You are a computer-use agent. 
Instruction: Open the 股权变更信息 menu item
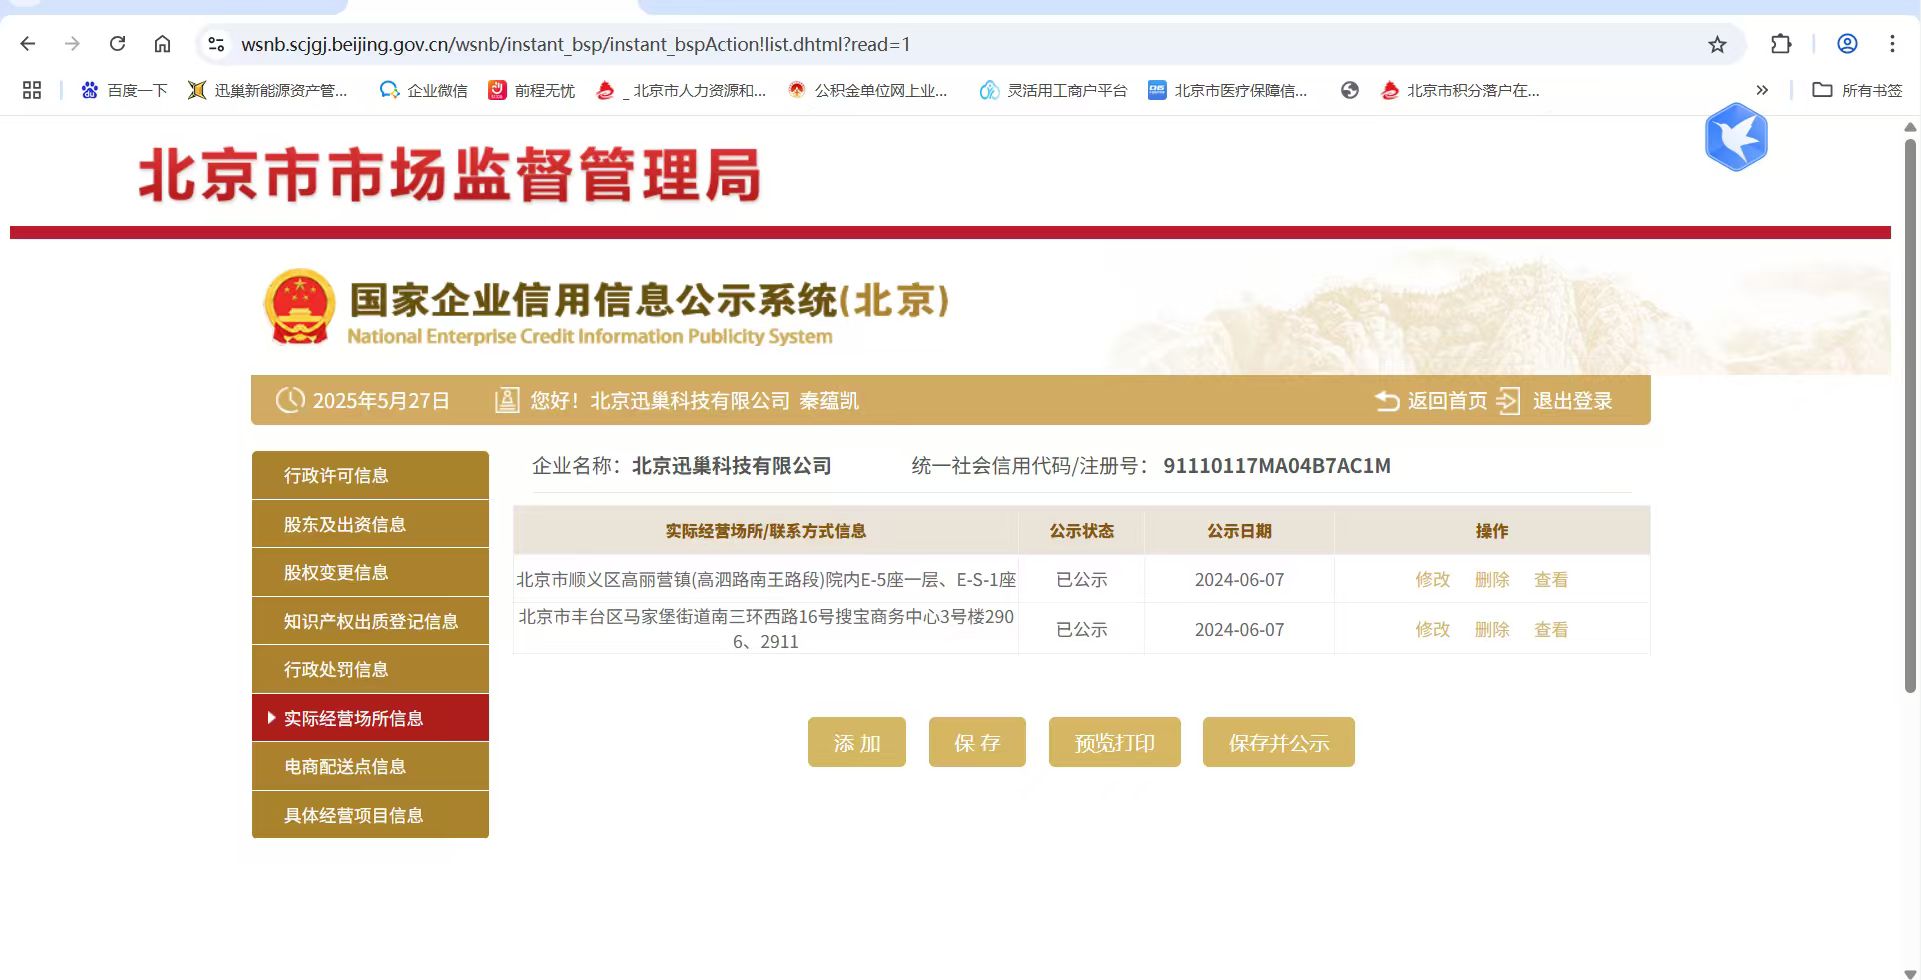370,572
